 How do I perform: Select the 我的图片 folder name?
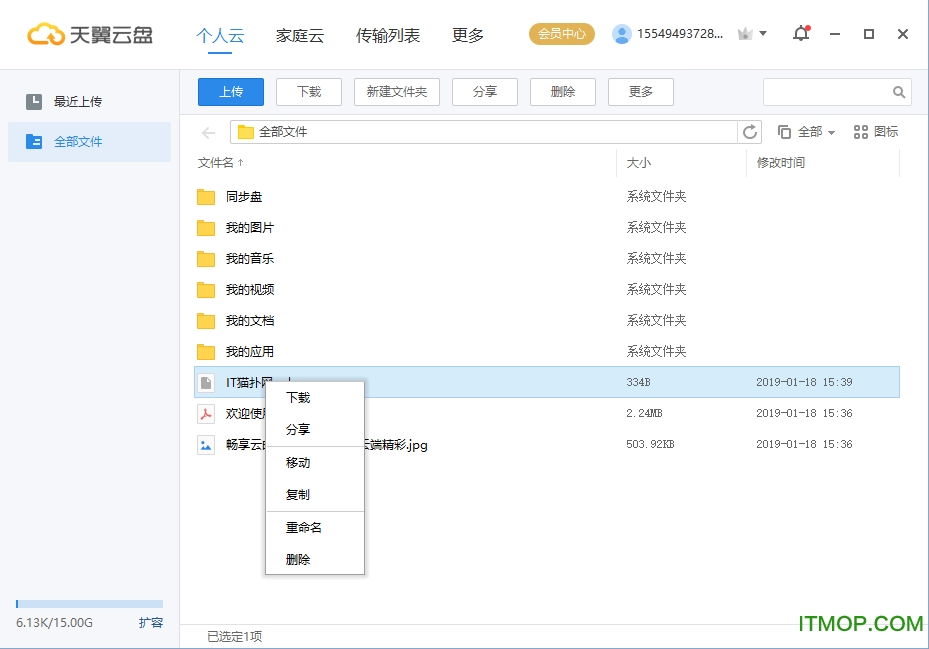(249, 228)
